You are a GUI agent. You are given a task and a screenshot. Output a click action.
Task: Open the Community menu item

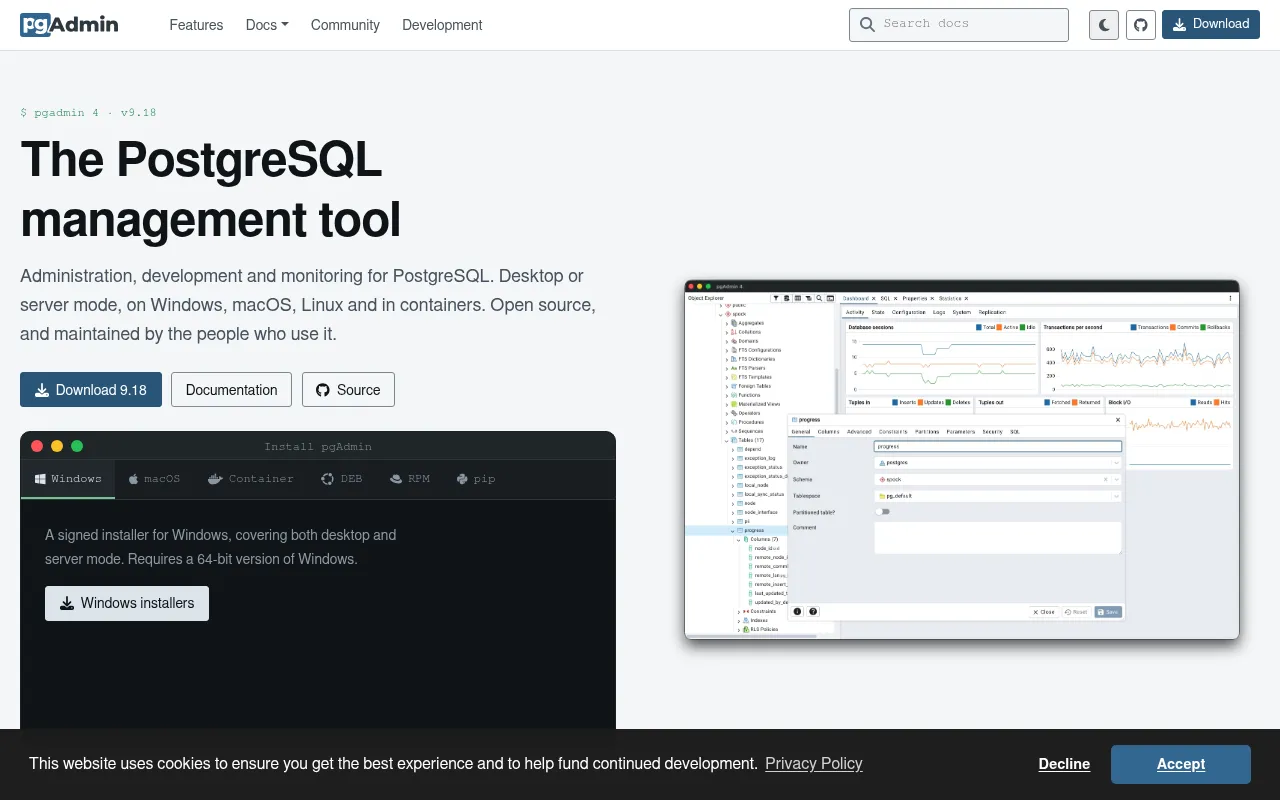click(345, 25)
